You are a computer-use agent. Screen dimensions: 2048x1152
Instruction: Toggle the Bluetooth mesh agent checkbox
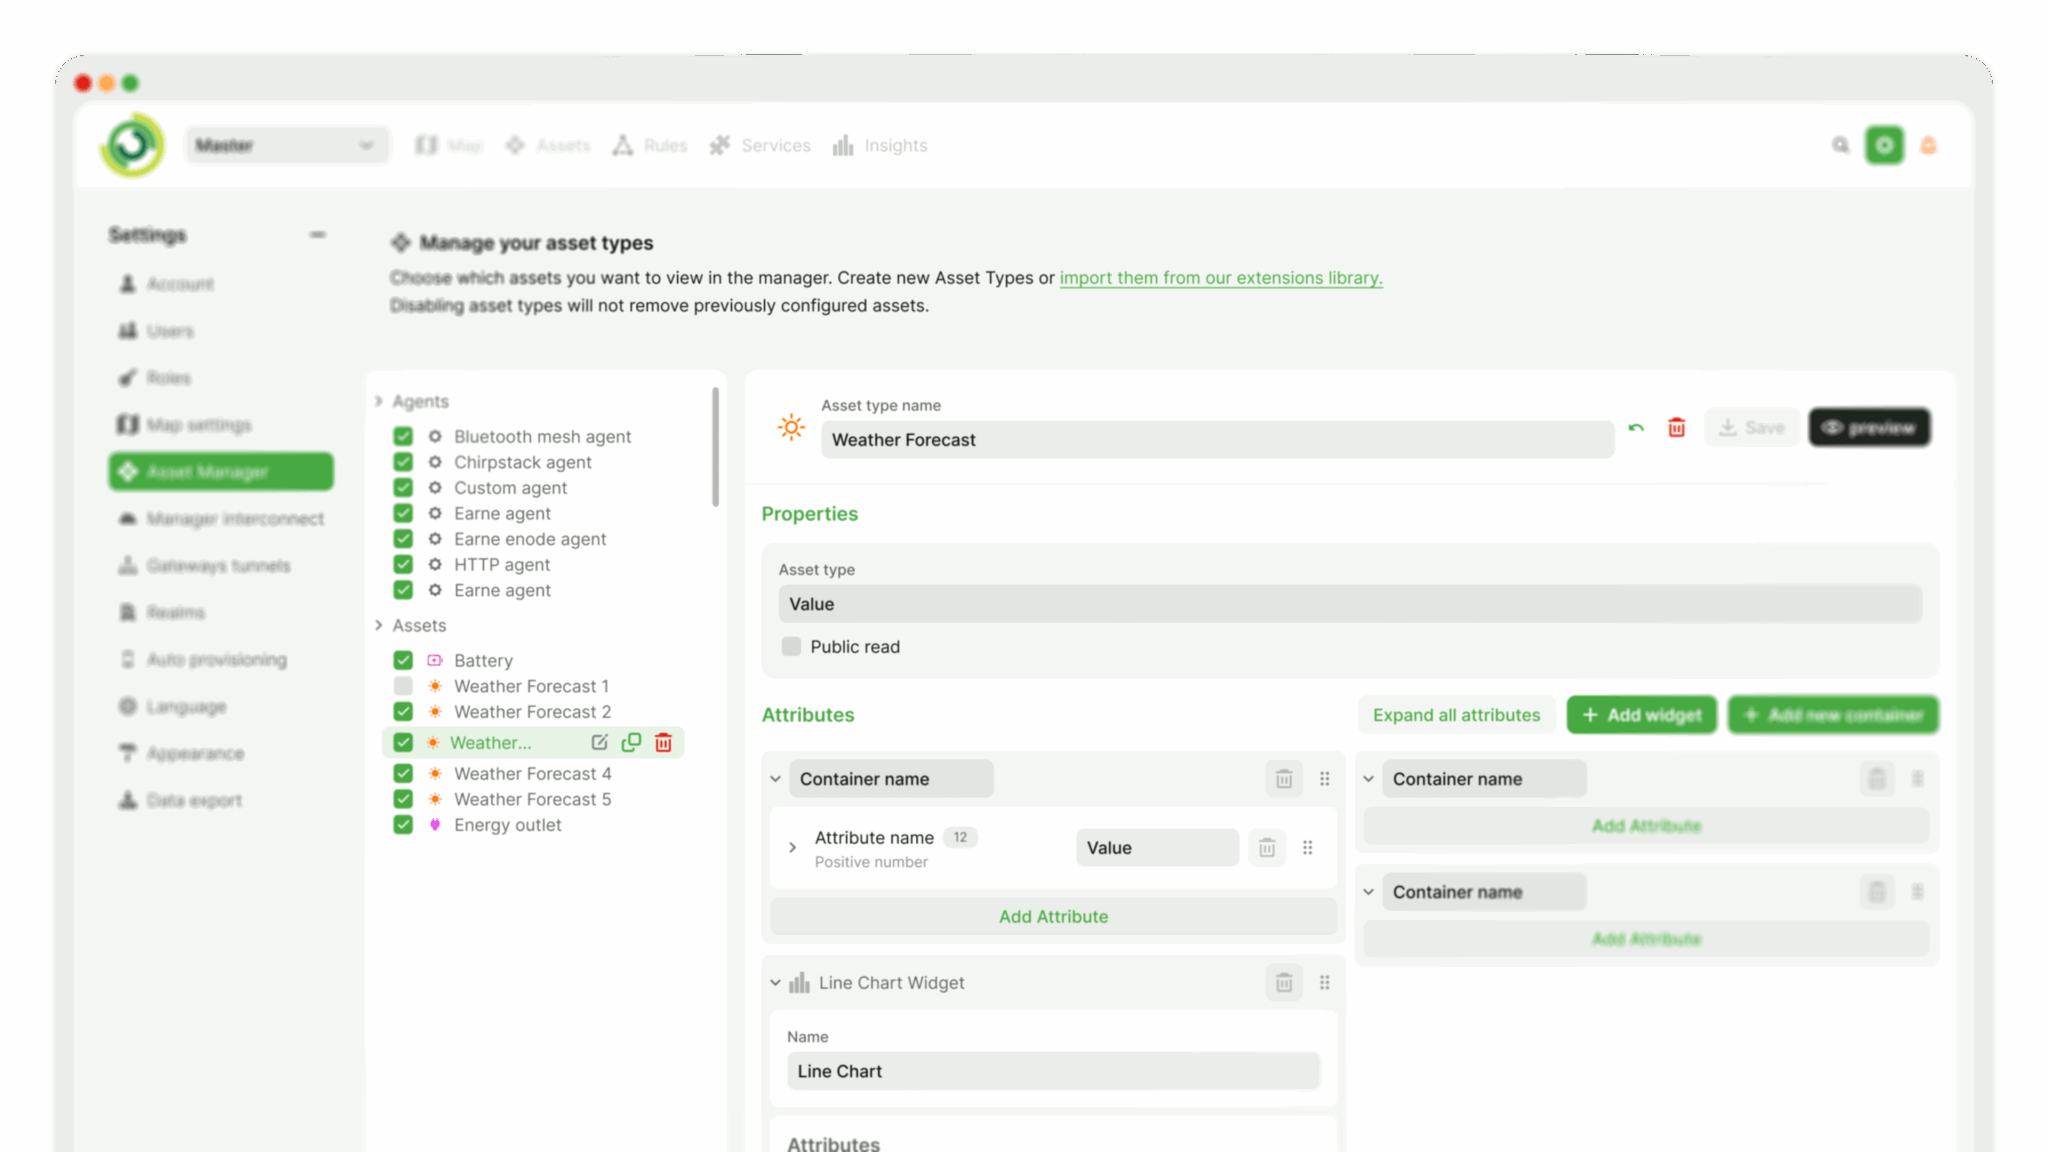pyautogui.click(x=403, y=437)
